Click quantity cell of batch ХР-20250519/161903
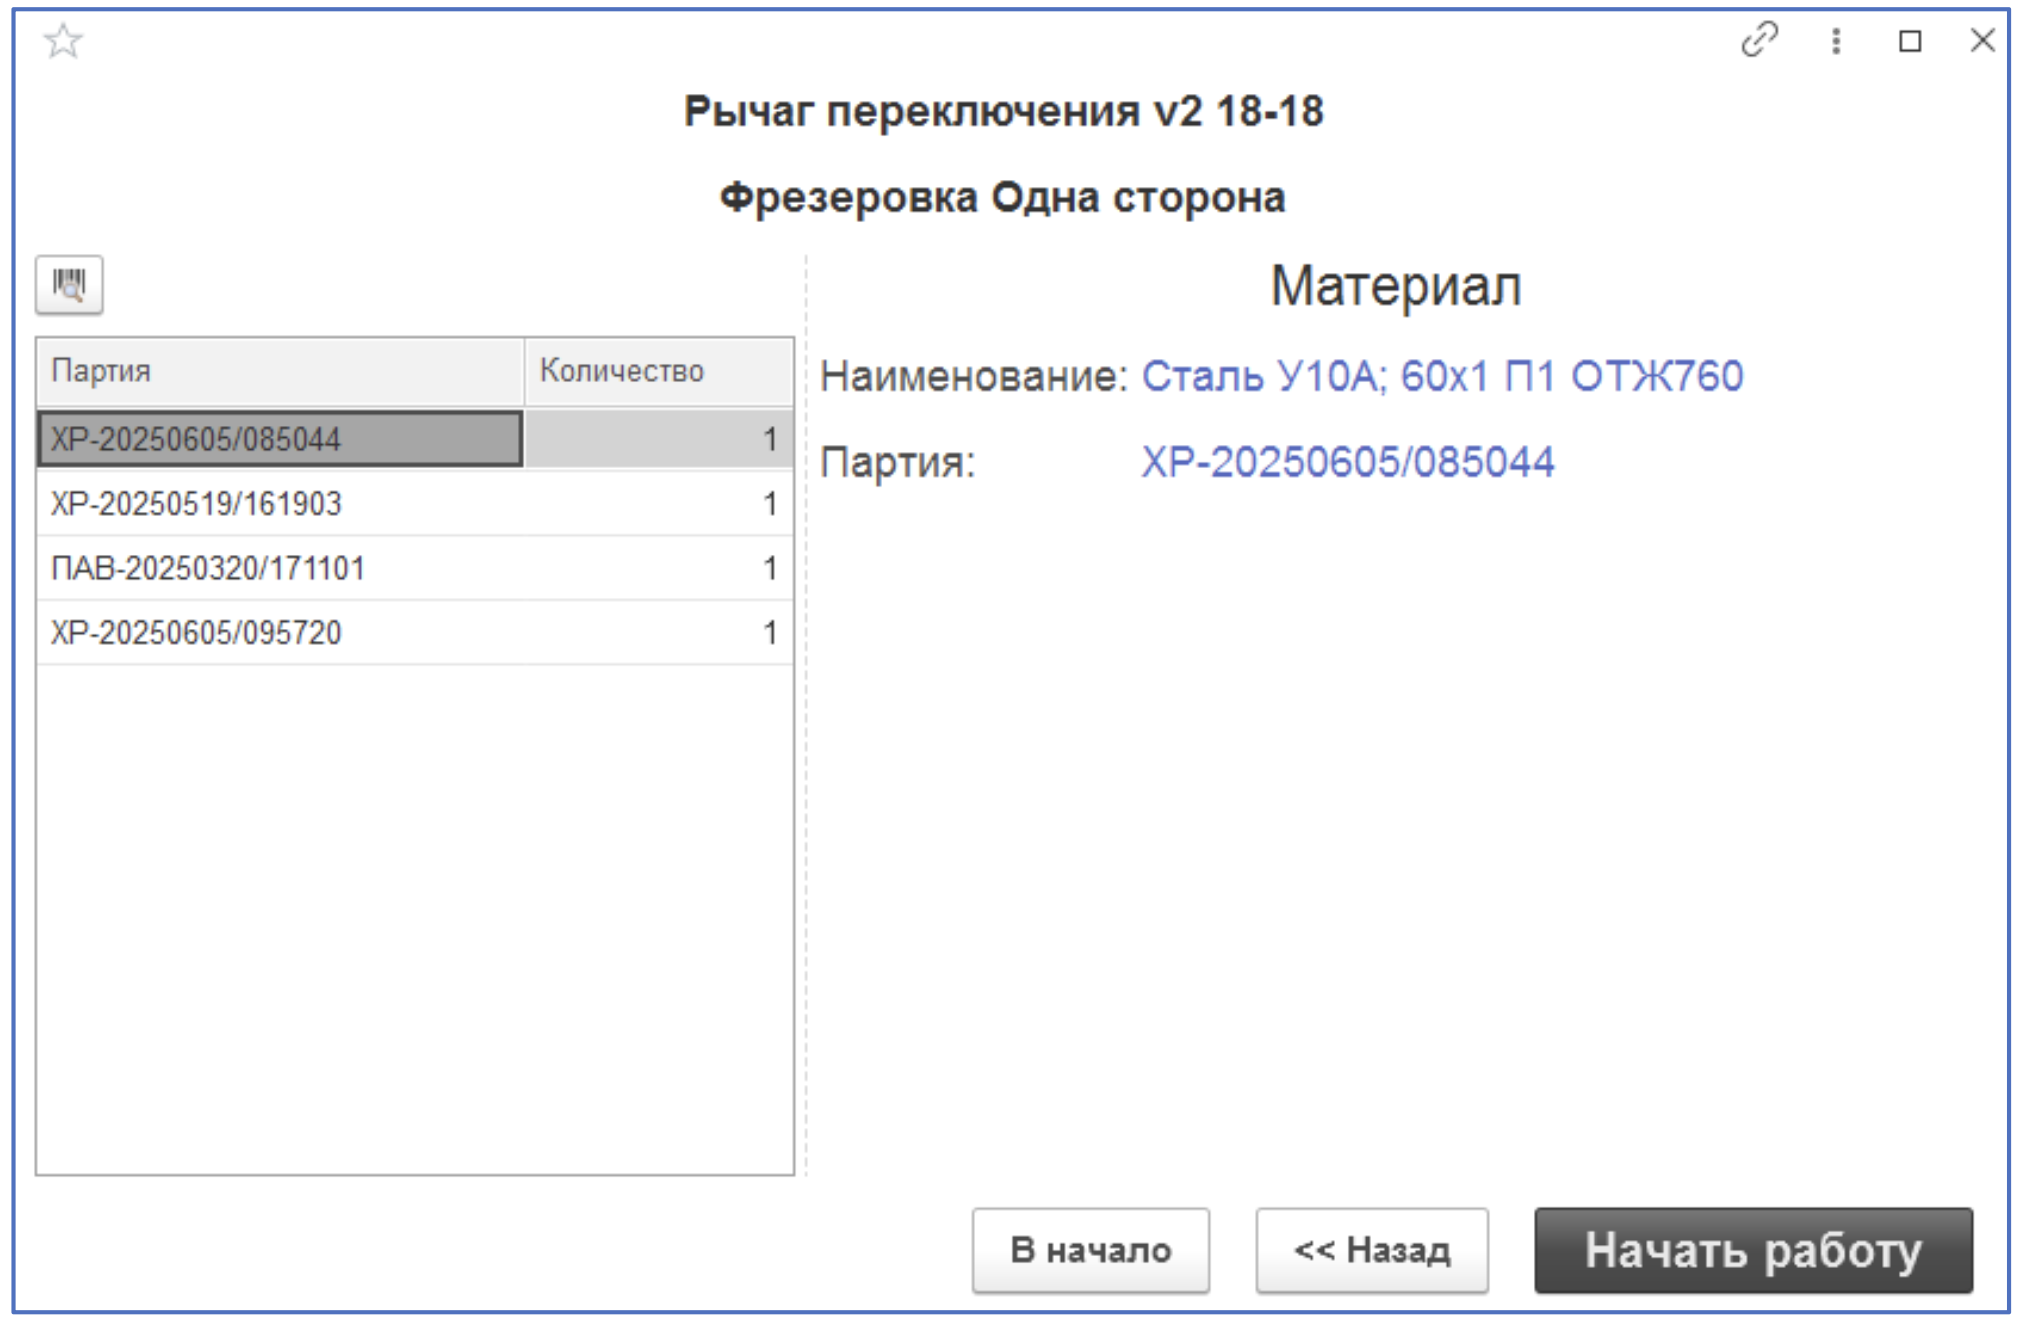This screenshot has width=2028, height=1324. click(x=655, y=504)
